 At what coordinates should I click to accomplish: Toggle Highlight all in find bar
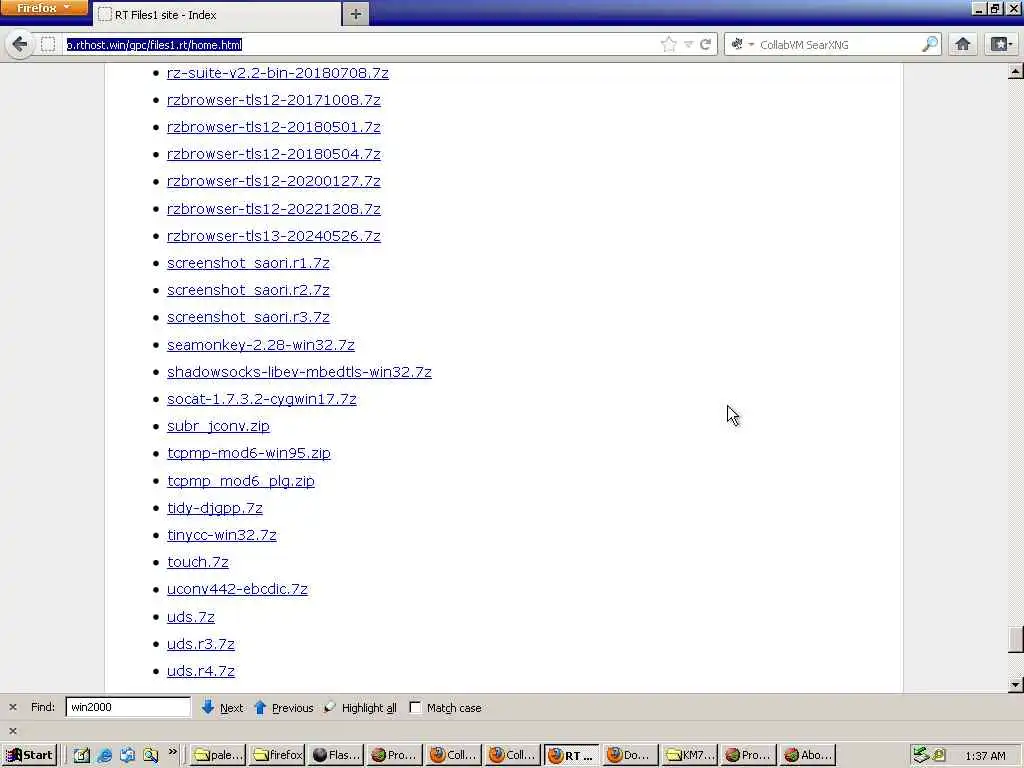tap(360, 707)
